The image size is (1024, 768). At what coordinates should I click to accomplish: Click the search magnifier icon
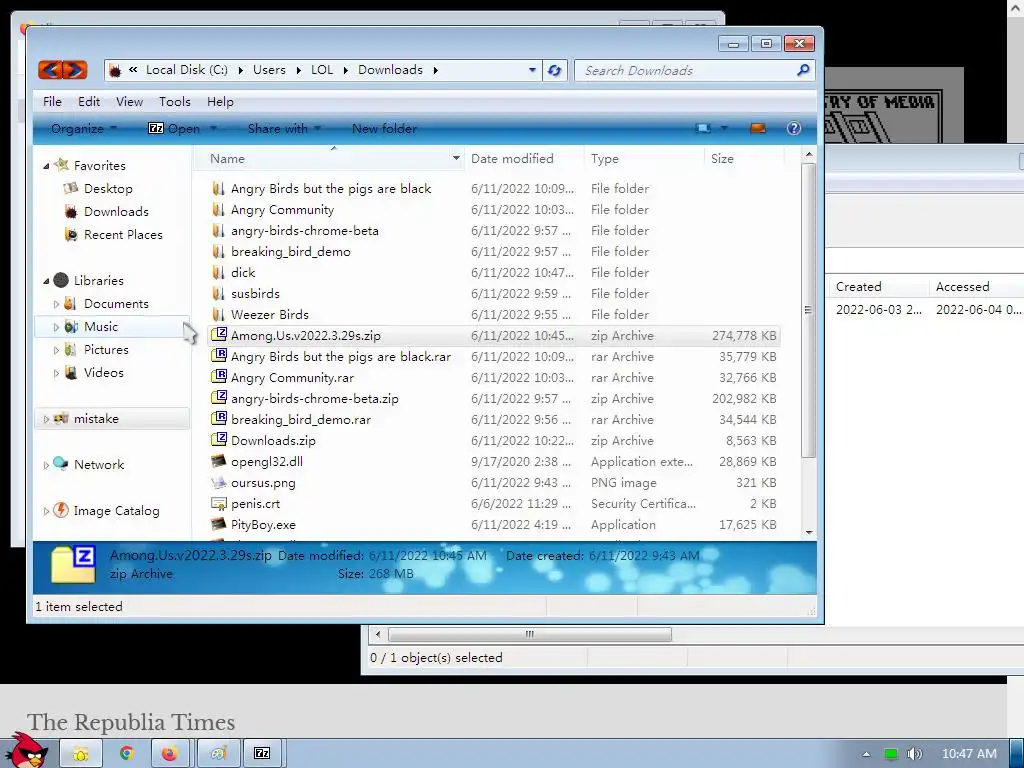[x=803, y=70]
